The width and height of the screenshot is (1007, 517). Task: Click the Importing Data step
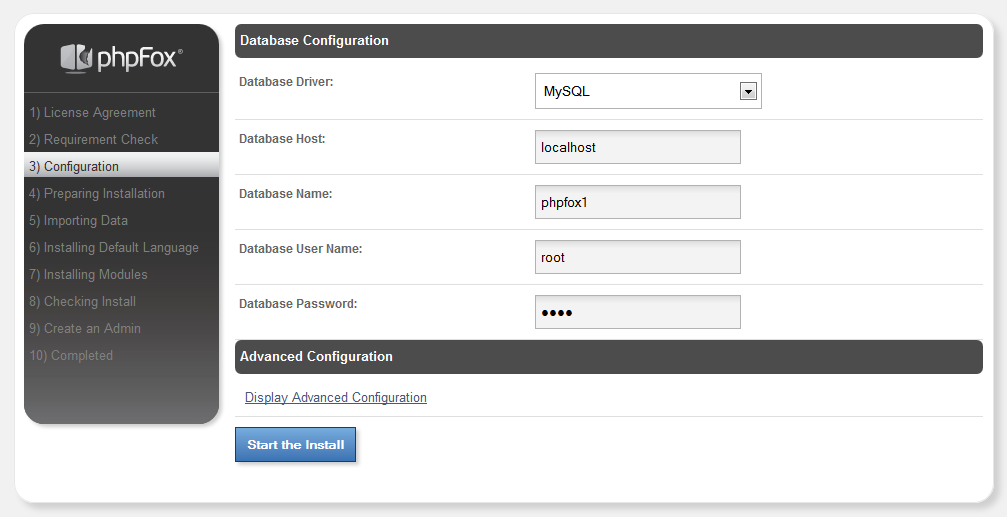click(x=79, y=221)
